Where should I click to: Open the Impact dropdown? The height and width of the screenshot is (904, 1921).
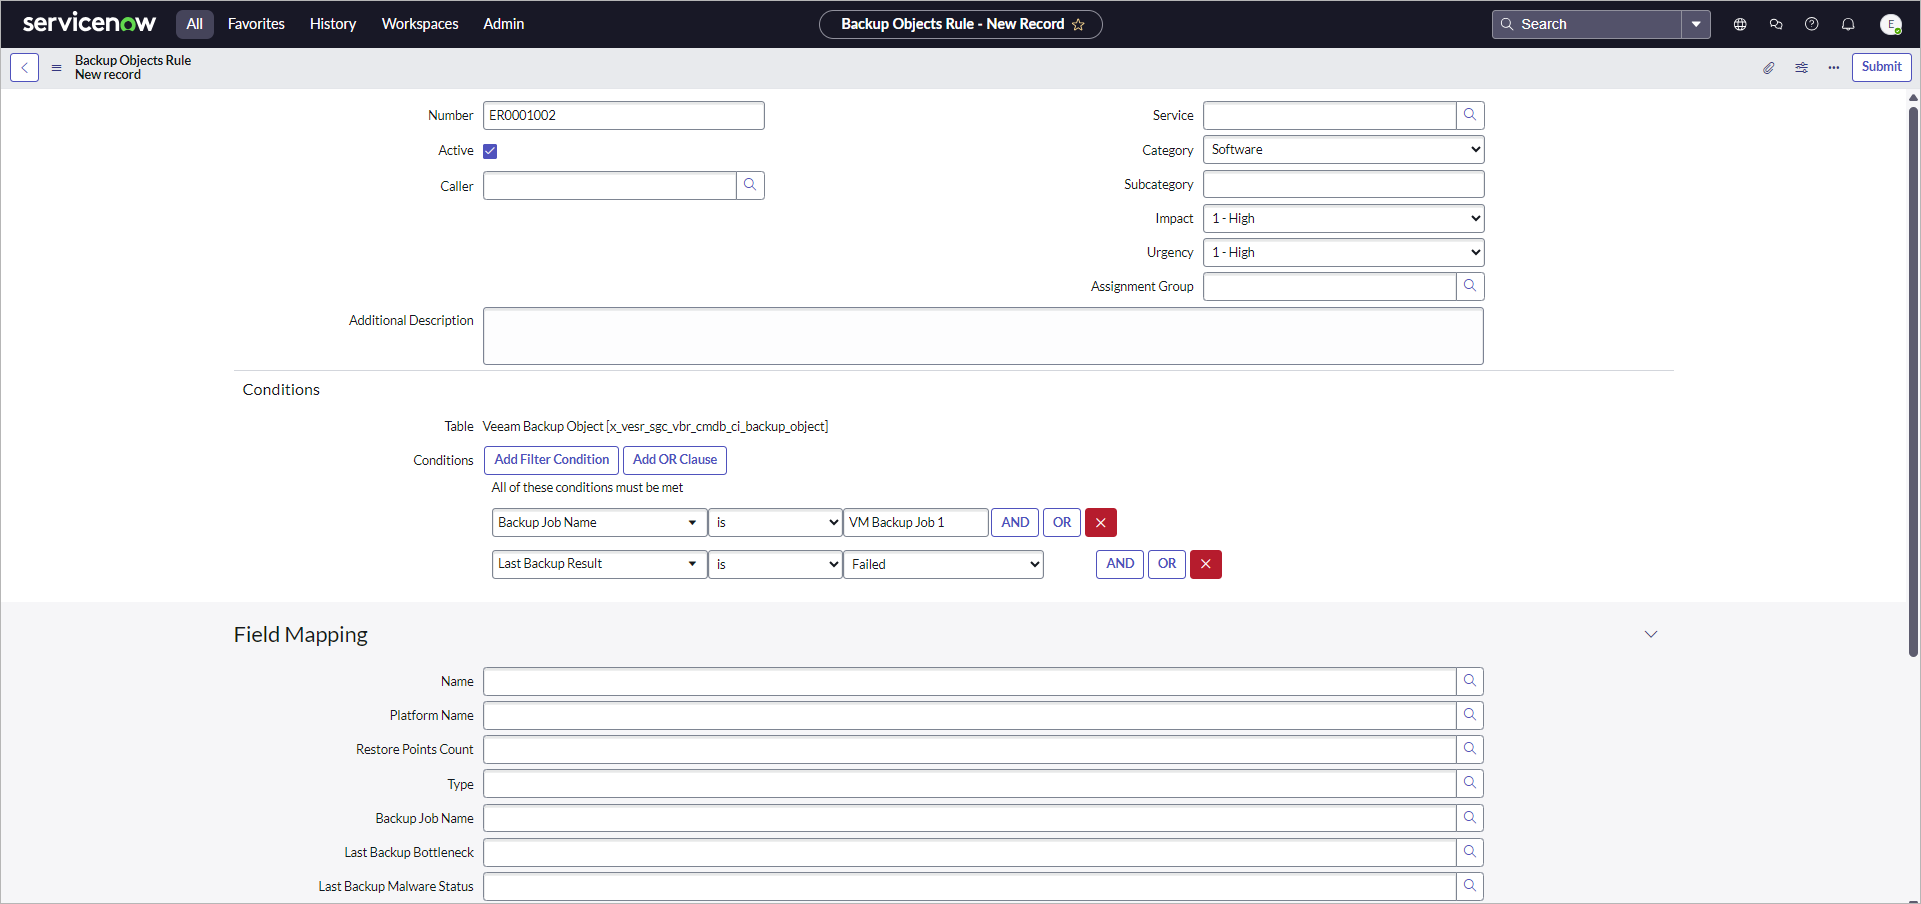click(1344, 218)
